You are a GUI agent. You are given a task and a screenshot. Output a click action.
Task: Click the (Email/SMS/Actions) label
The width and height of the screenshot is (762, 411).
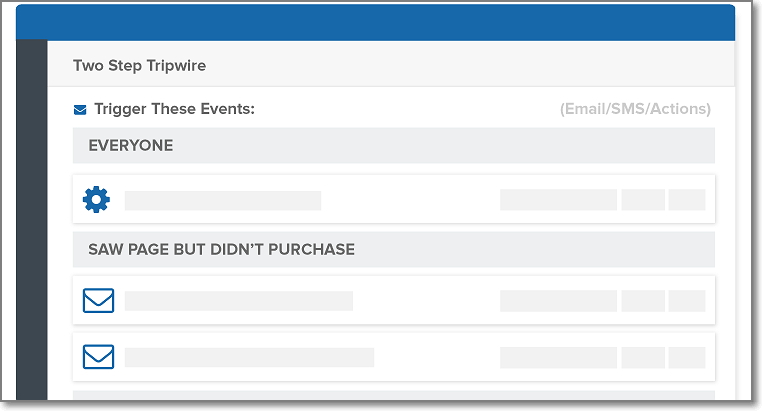pyautogui.click(x=635, y=109)
